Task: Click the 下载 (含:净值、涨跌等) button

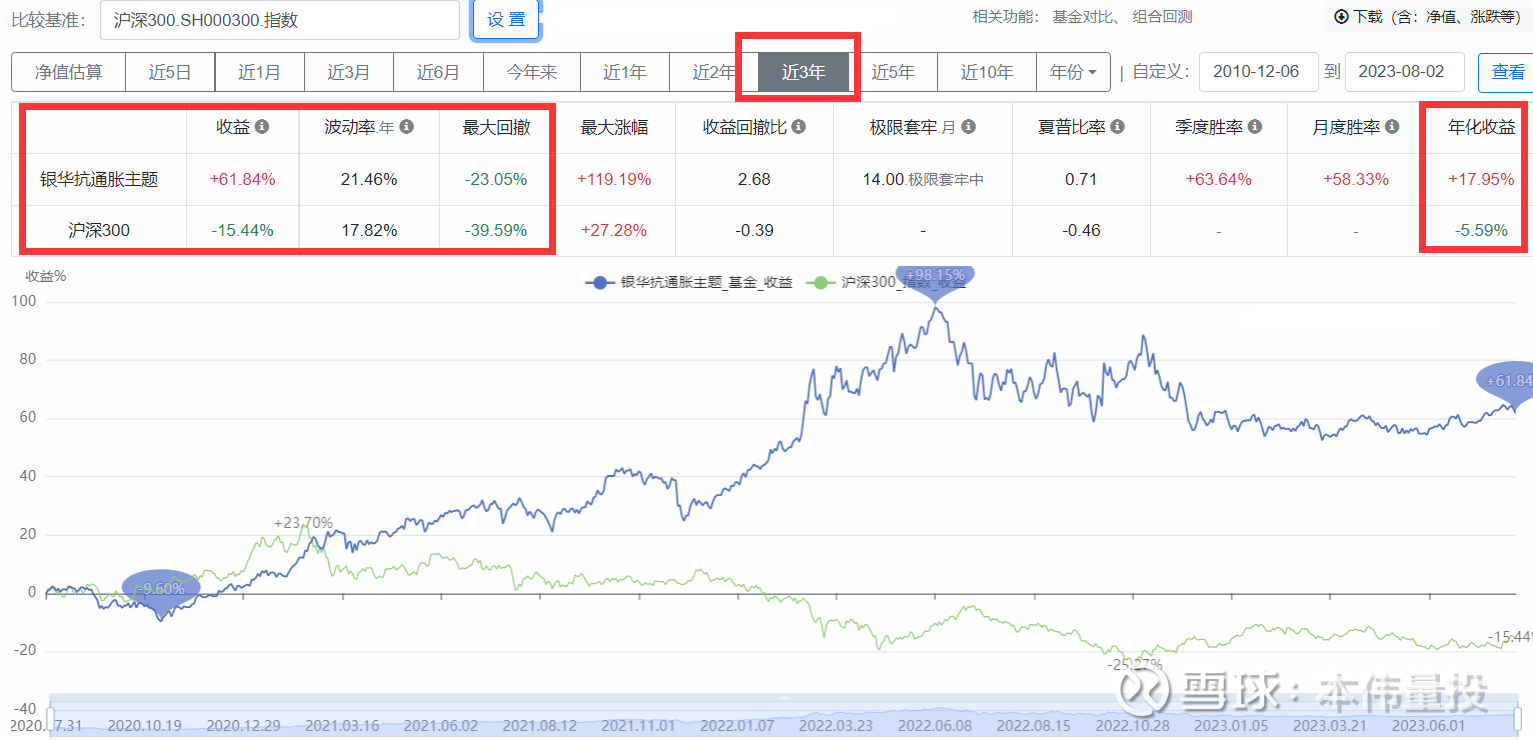Action: [1428, 16]
